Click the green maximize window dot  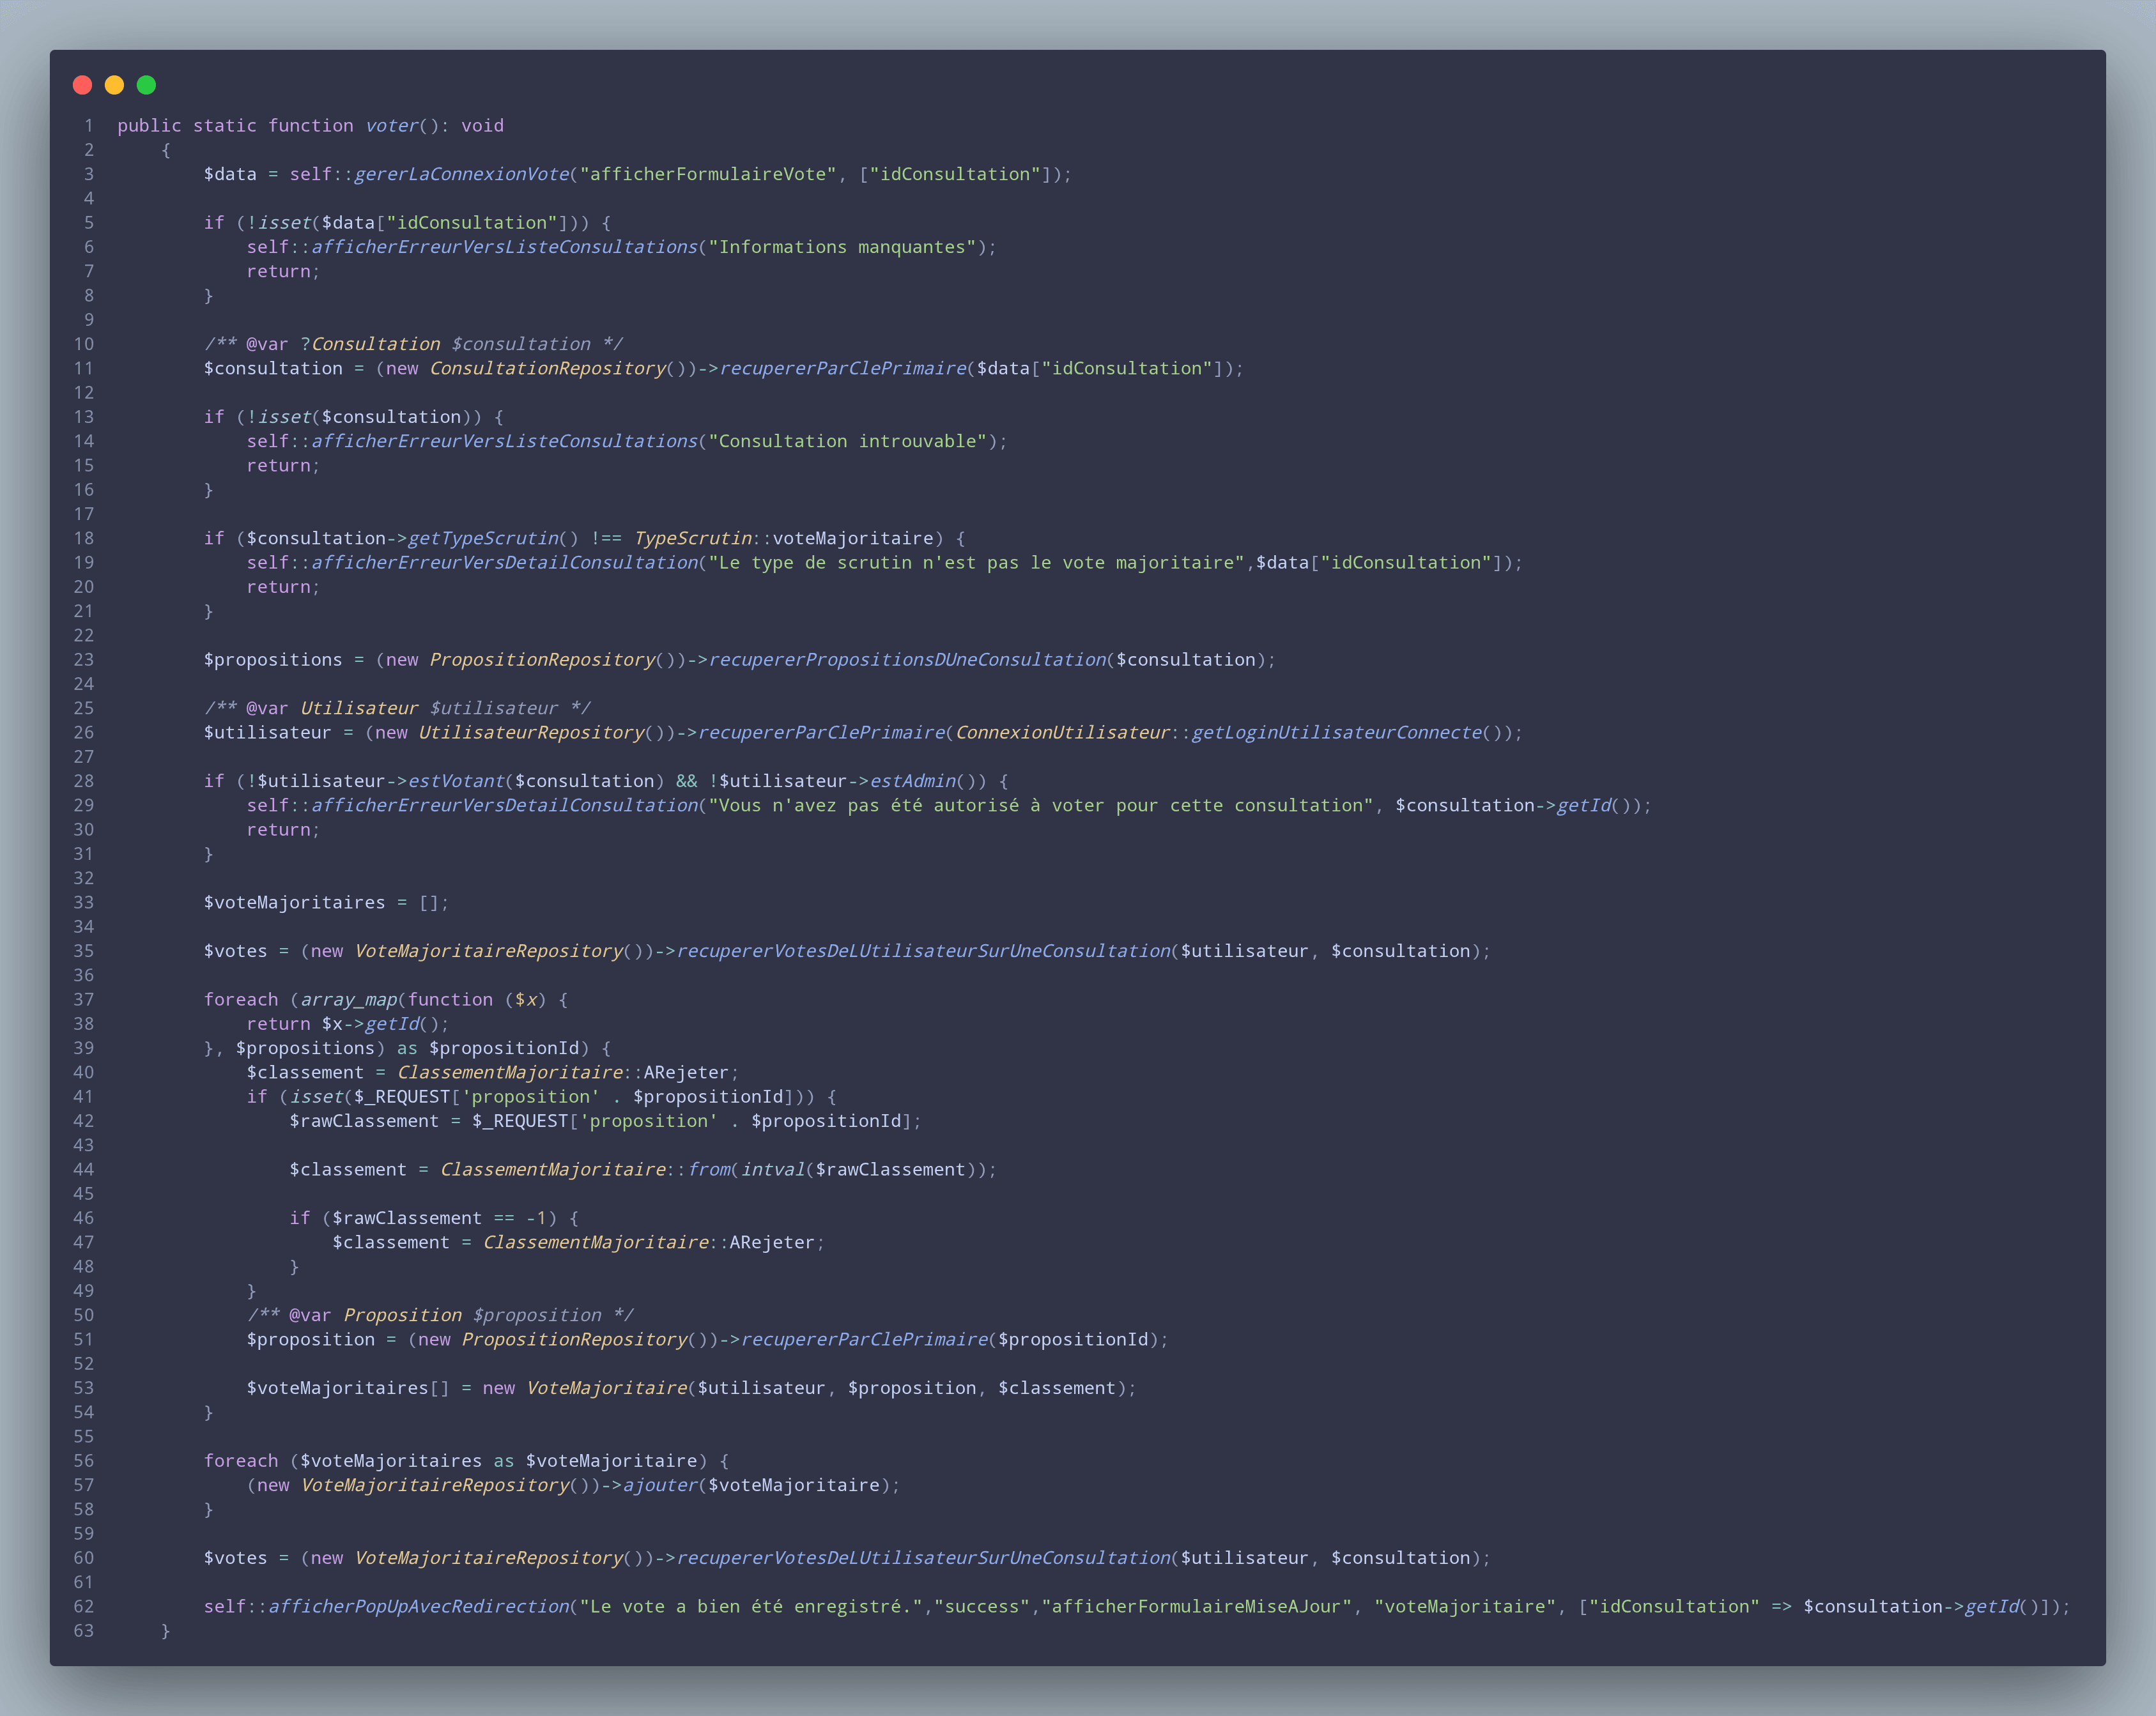146,85
